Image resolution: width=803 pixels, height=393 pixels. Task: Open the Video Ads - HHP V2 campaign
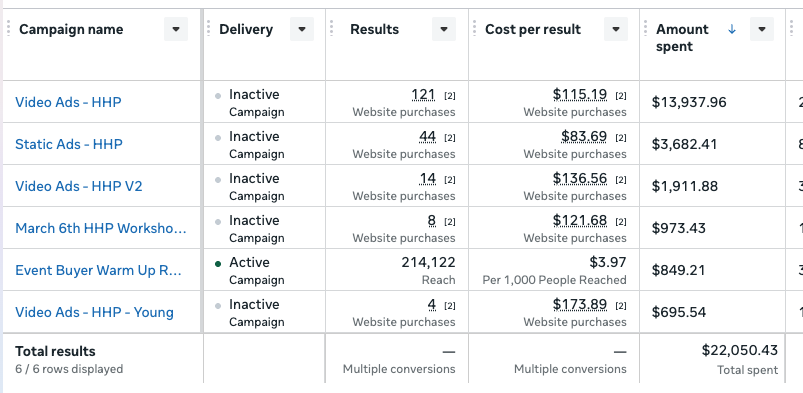pos(78,186)
